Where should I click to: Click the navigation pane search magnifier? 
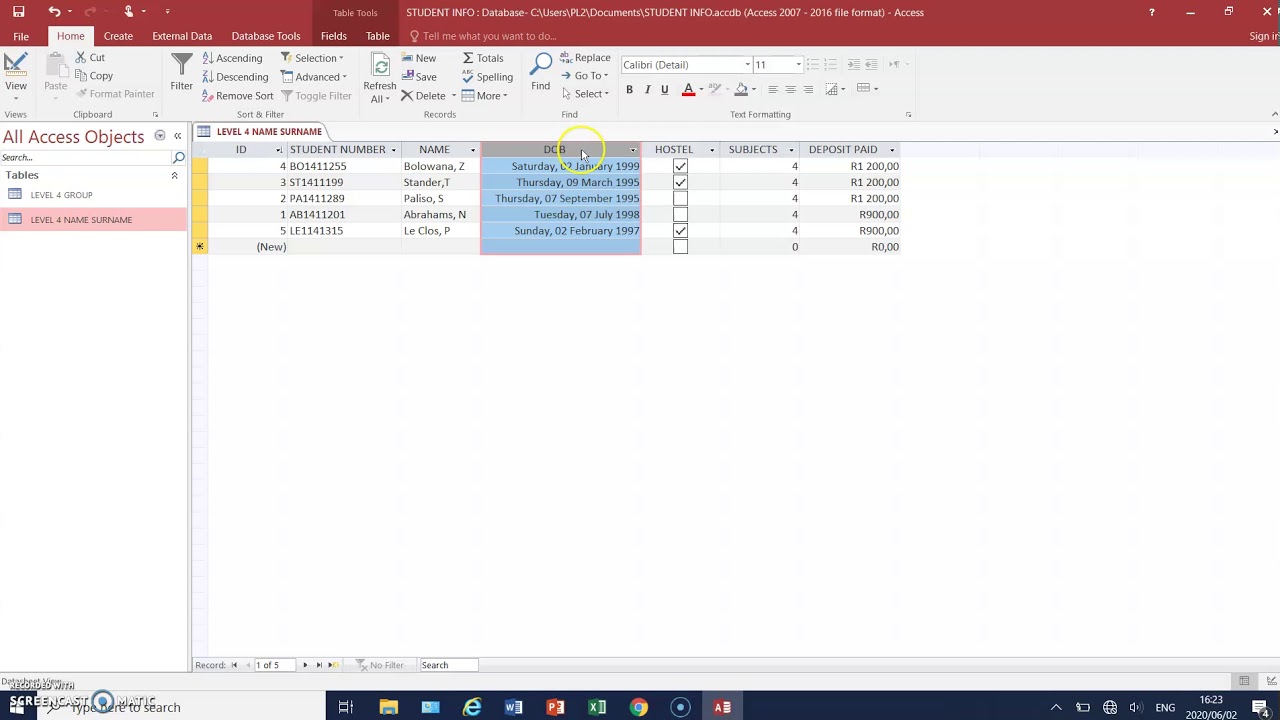179,158
